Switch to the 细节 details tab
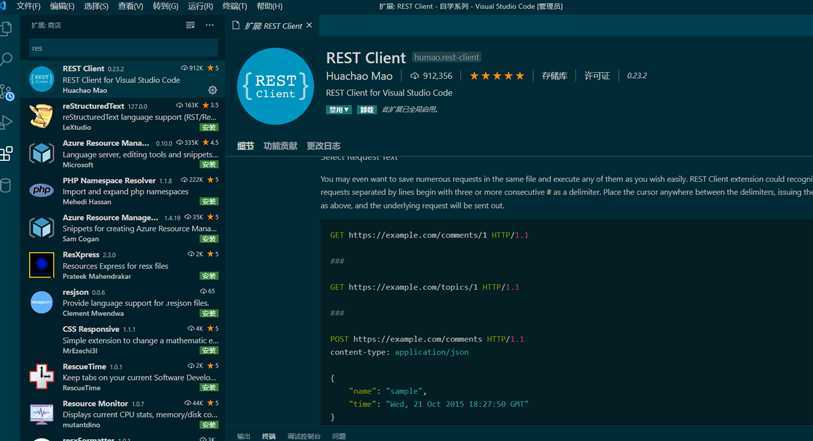The image size is (813, 441). 245,146
